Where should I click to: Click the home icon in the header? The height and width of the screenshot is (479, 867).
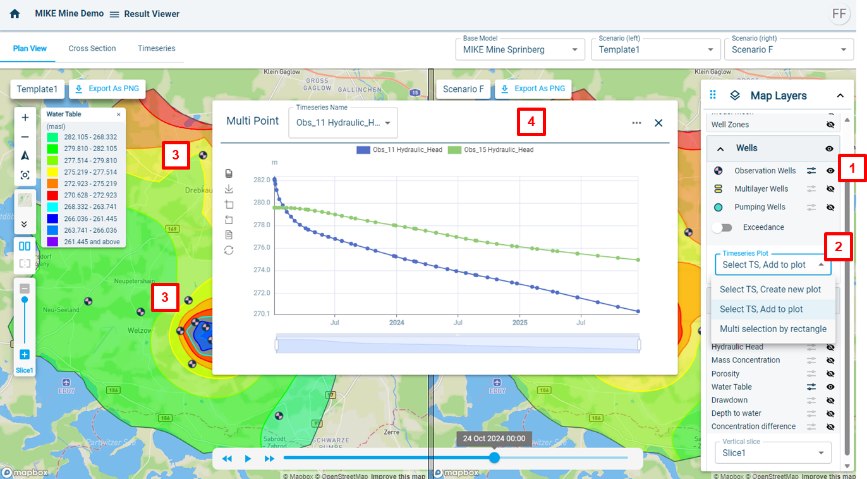click(15, 14)
